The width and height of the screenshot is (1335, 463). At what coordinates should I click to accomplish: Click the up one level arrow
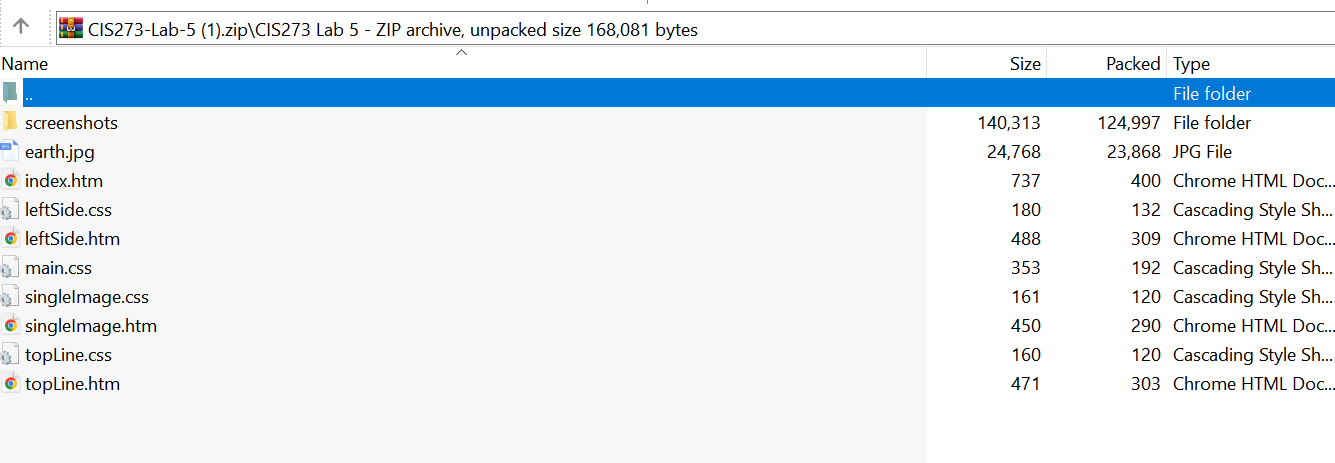[21, 27]
